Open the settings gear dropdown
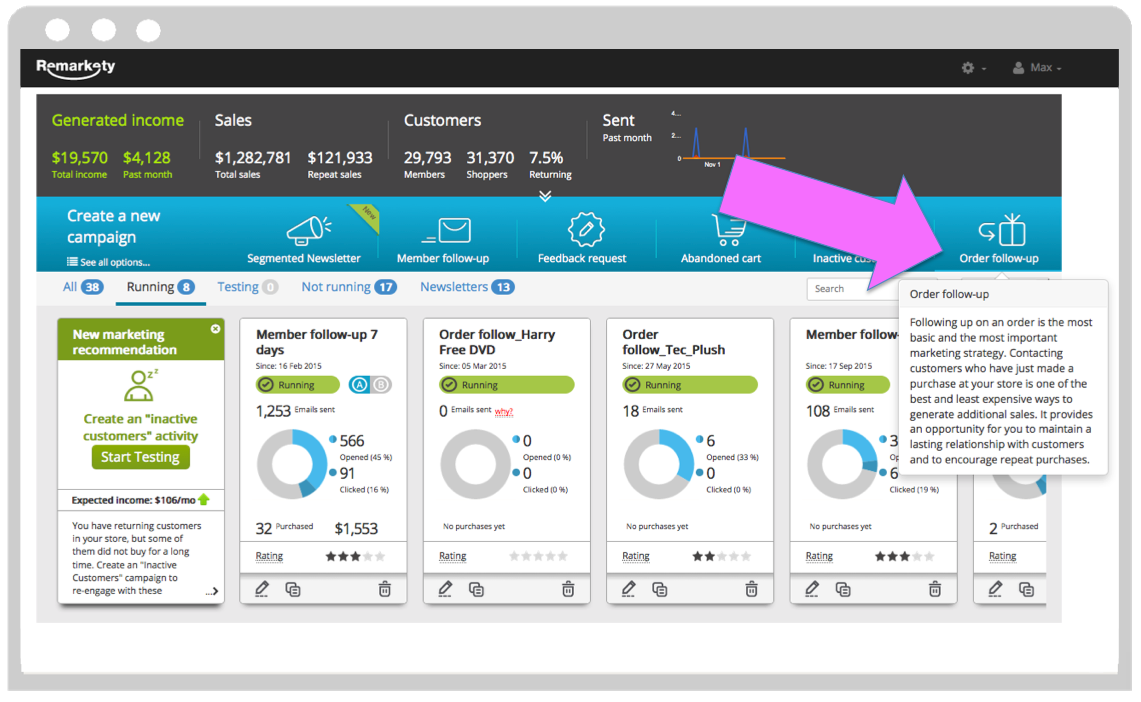This screenshot has height=702, width=1141. 974,68
